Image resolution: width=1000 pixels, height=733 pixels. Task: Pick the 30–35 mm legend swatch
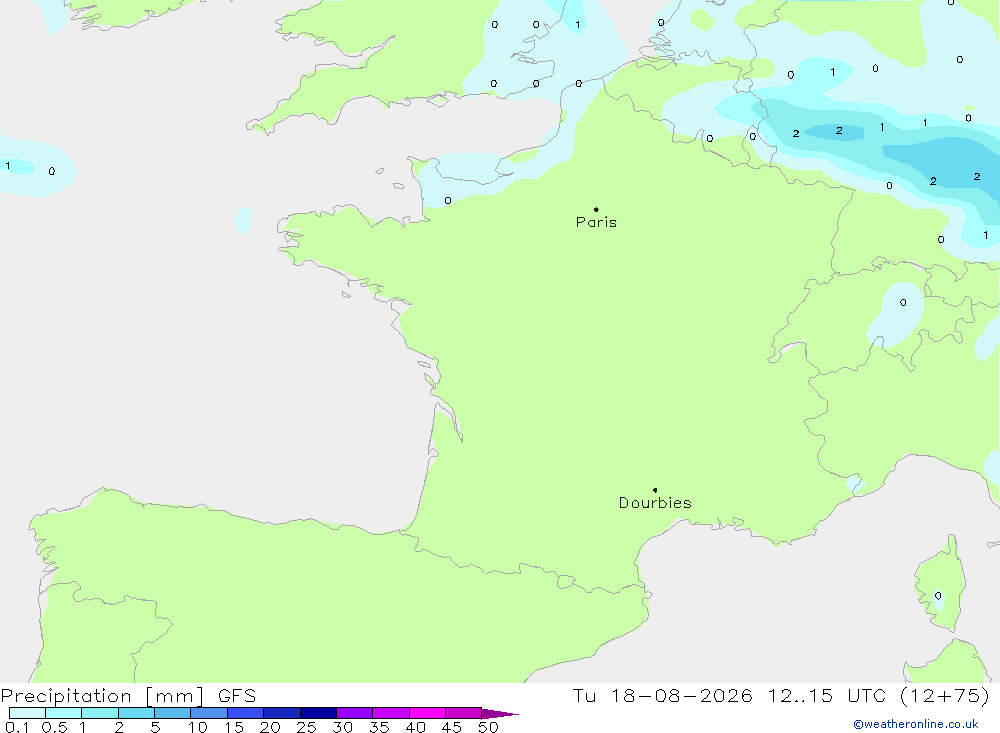(x=355, y=713)
